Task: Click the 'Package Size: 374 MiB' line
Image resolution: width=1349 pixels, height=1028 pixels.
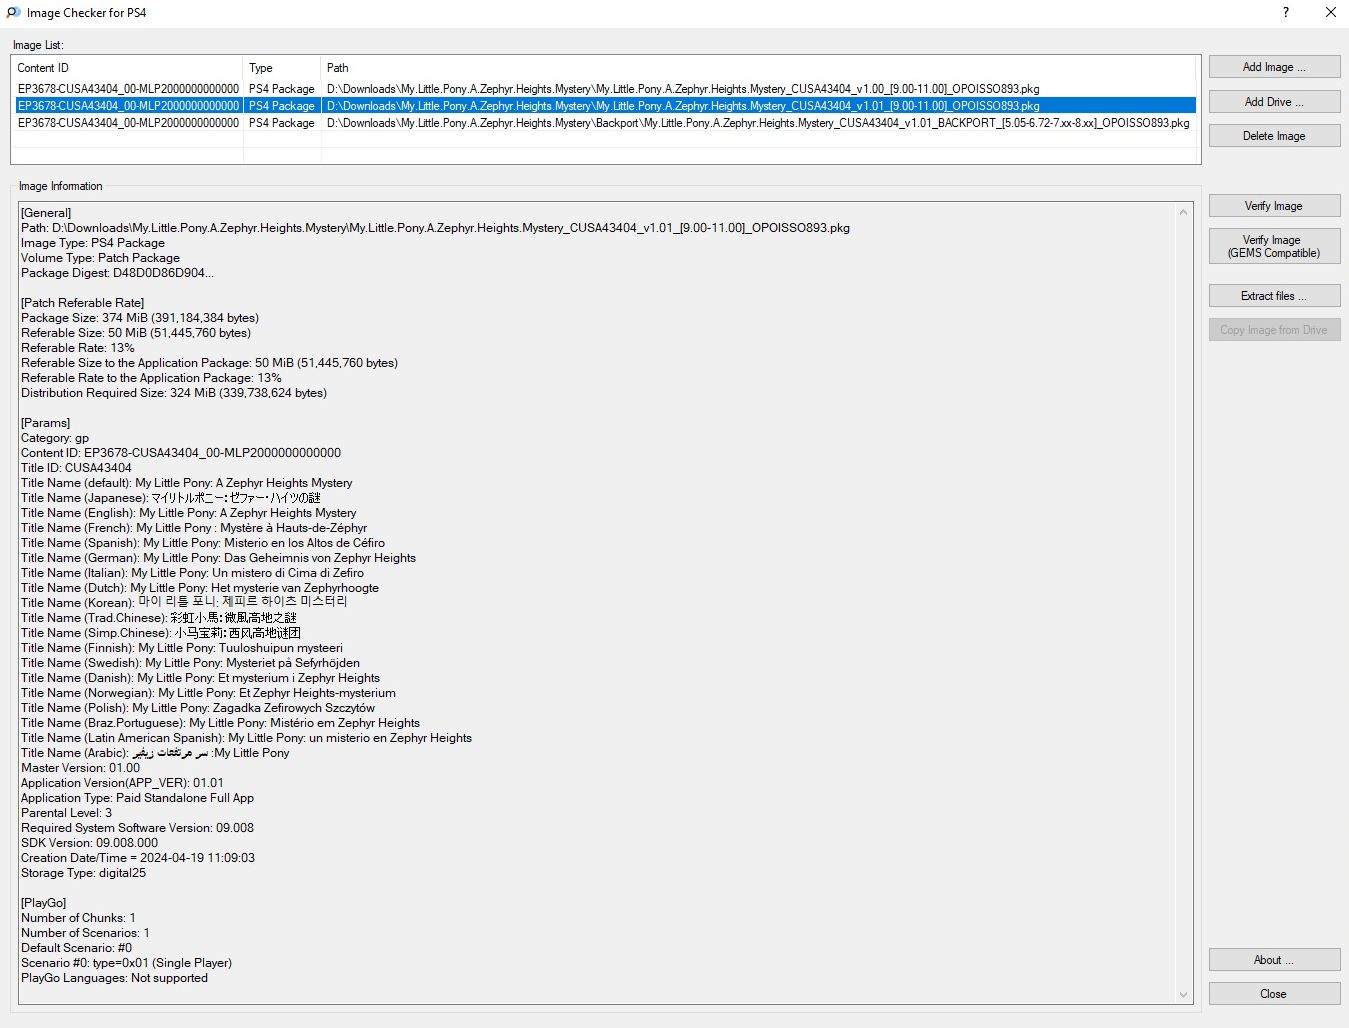Action: (x=140, y=318)
